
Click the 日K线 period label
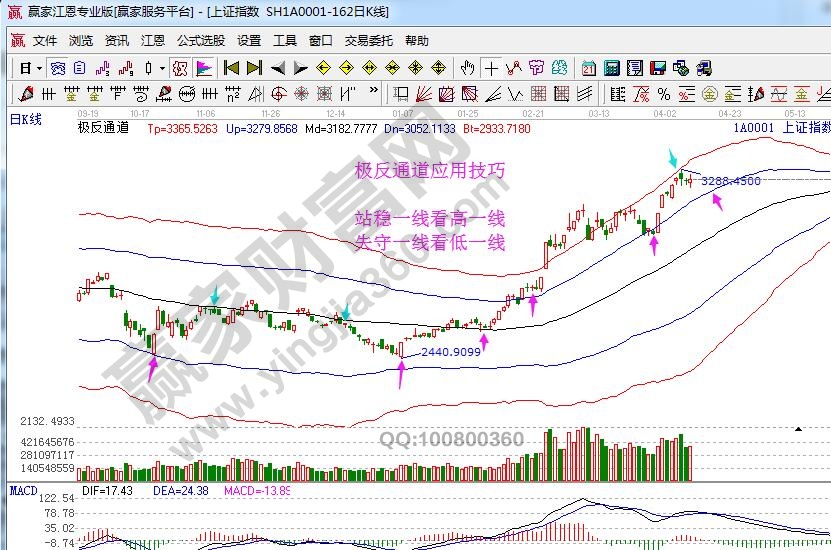point(26,120)
